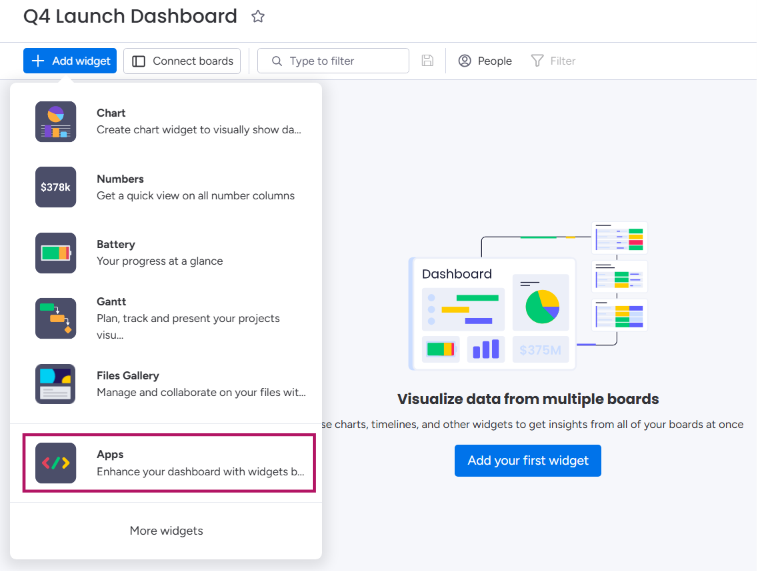Click the Add widget button
The height and width of the screenshot is (571, 757).
(x=70, y=61)
